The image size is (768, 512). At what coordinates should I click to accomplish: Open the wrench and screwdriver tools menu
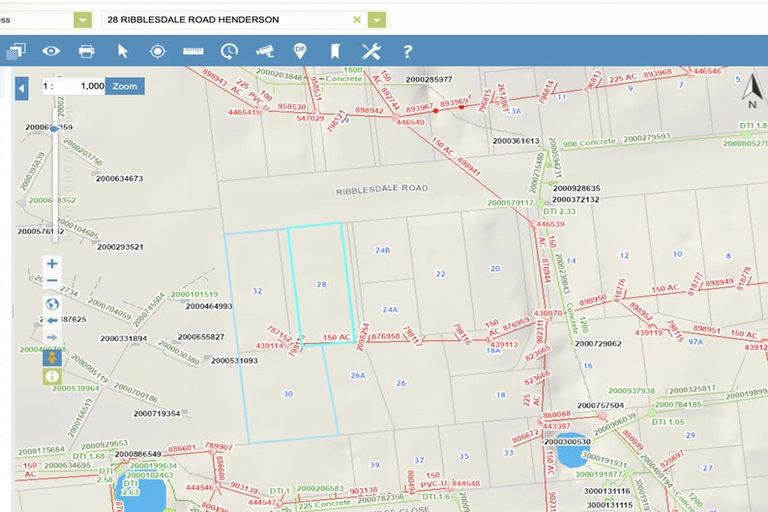tap(371, 51)
